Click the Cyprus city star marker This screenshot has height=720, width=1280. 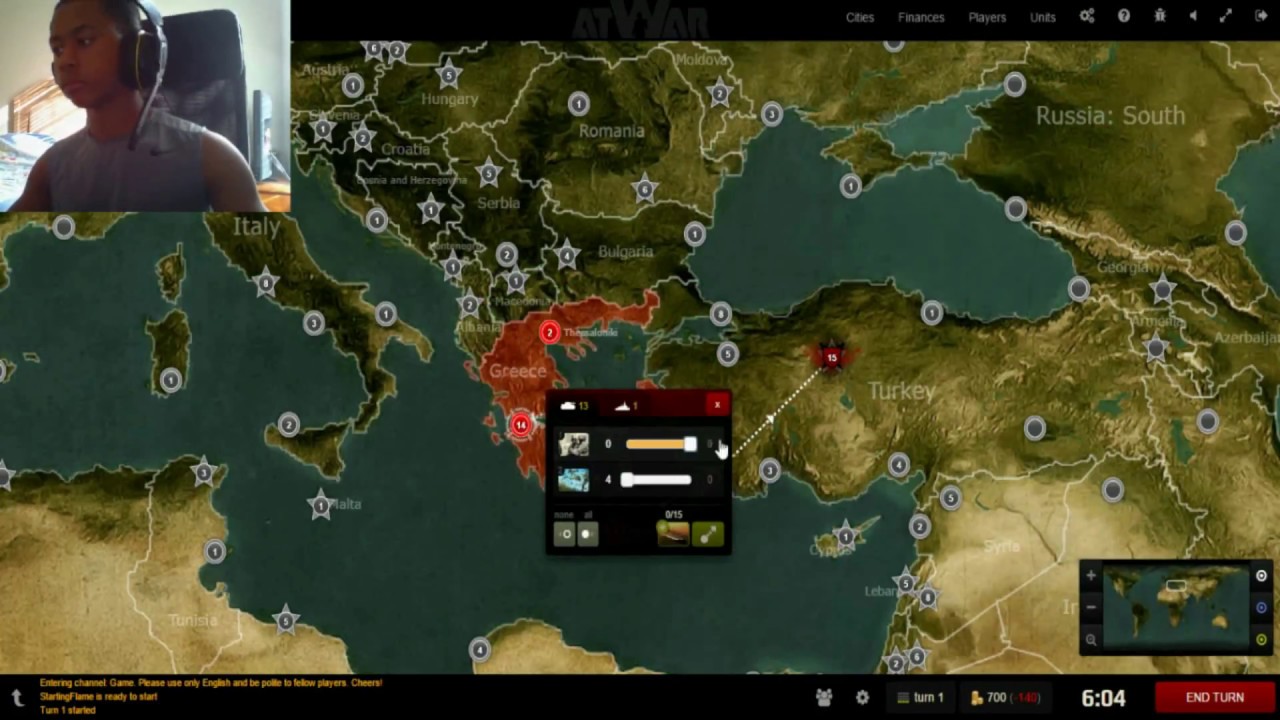845,536
